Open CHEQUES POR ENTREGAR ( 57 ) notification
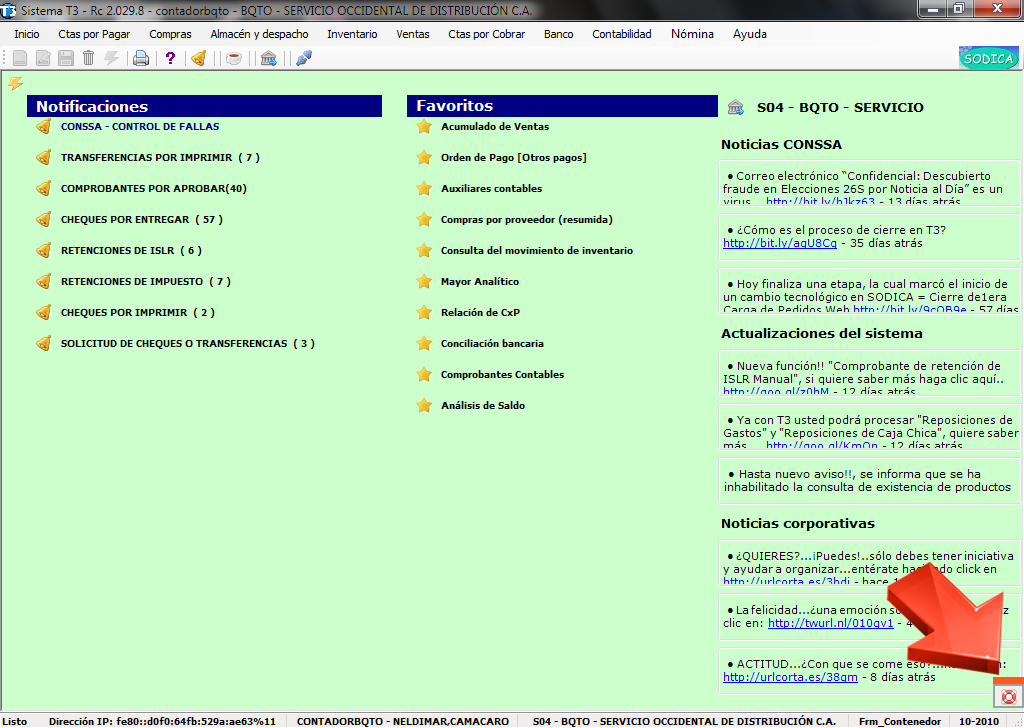 [x=142, y=219]
